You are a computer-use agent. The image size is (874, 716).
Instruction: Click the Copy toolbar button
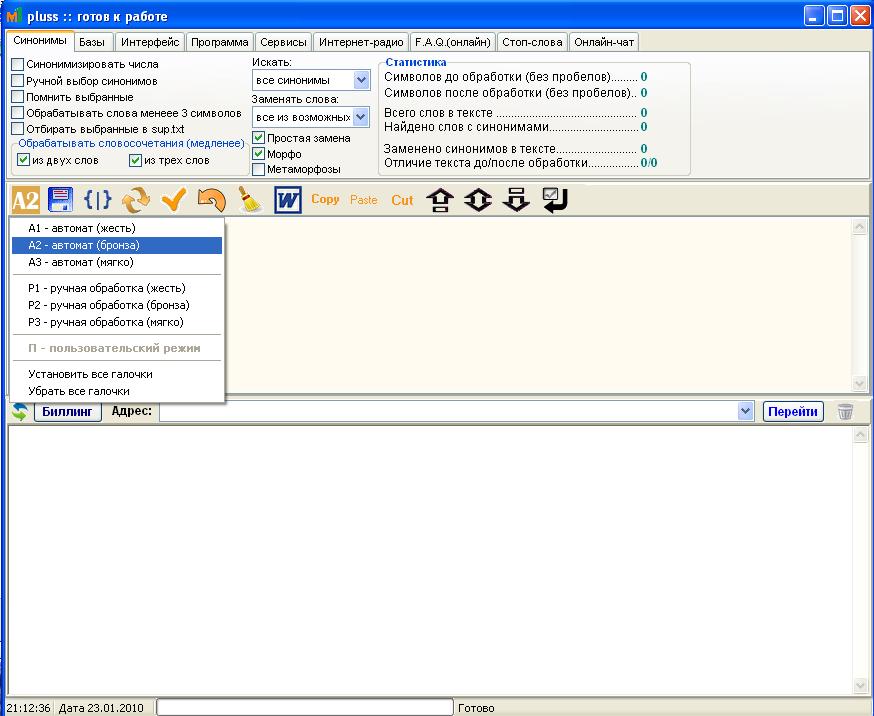(x=325, y=200)
